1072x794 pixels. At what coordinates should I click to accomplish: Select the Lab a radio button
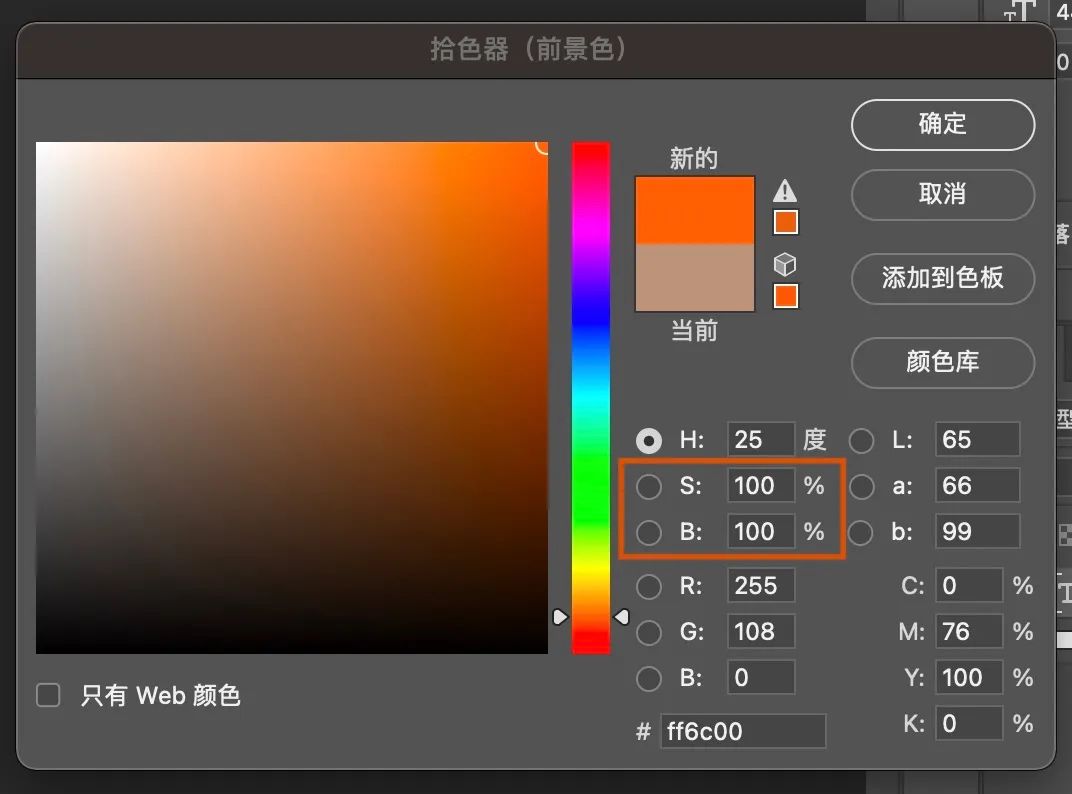tap(861, 486)
